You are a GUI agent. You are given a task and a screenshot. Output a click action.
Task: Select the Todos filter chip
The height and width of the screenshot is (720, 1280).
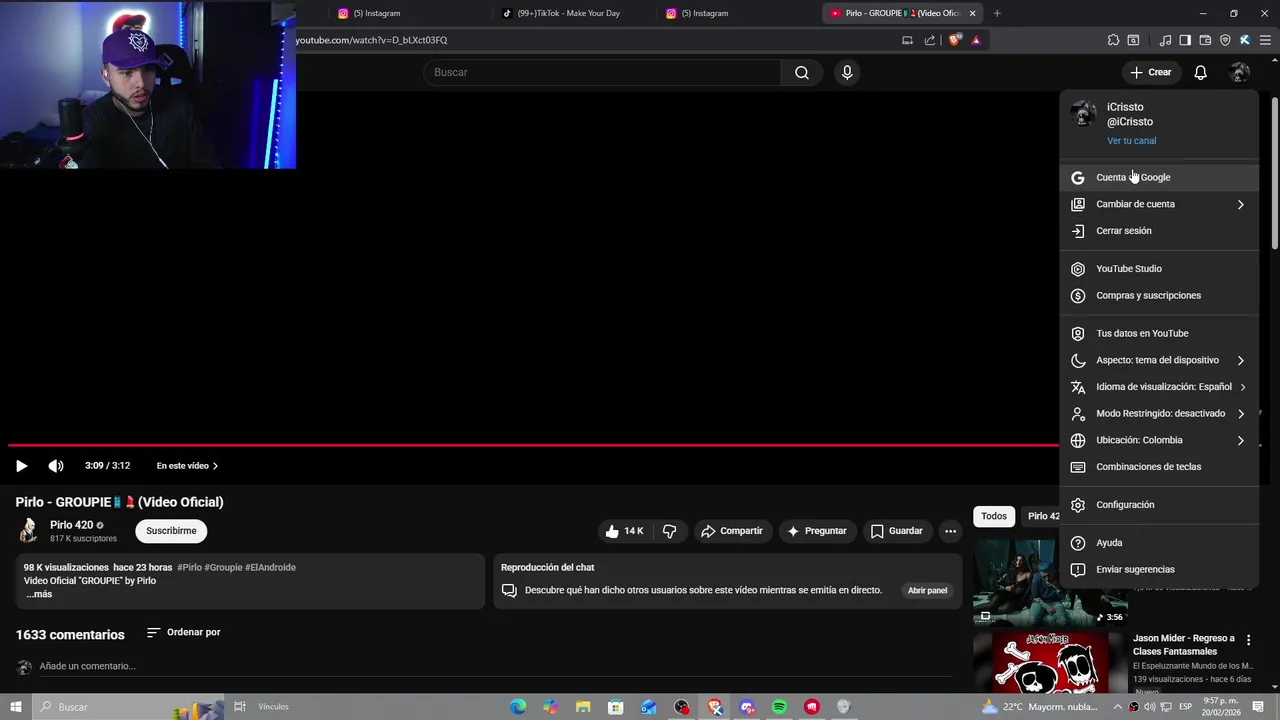[x=994, y=516]
